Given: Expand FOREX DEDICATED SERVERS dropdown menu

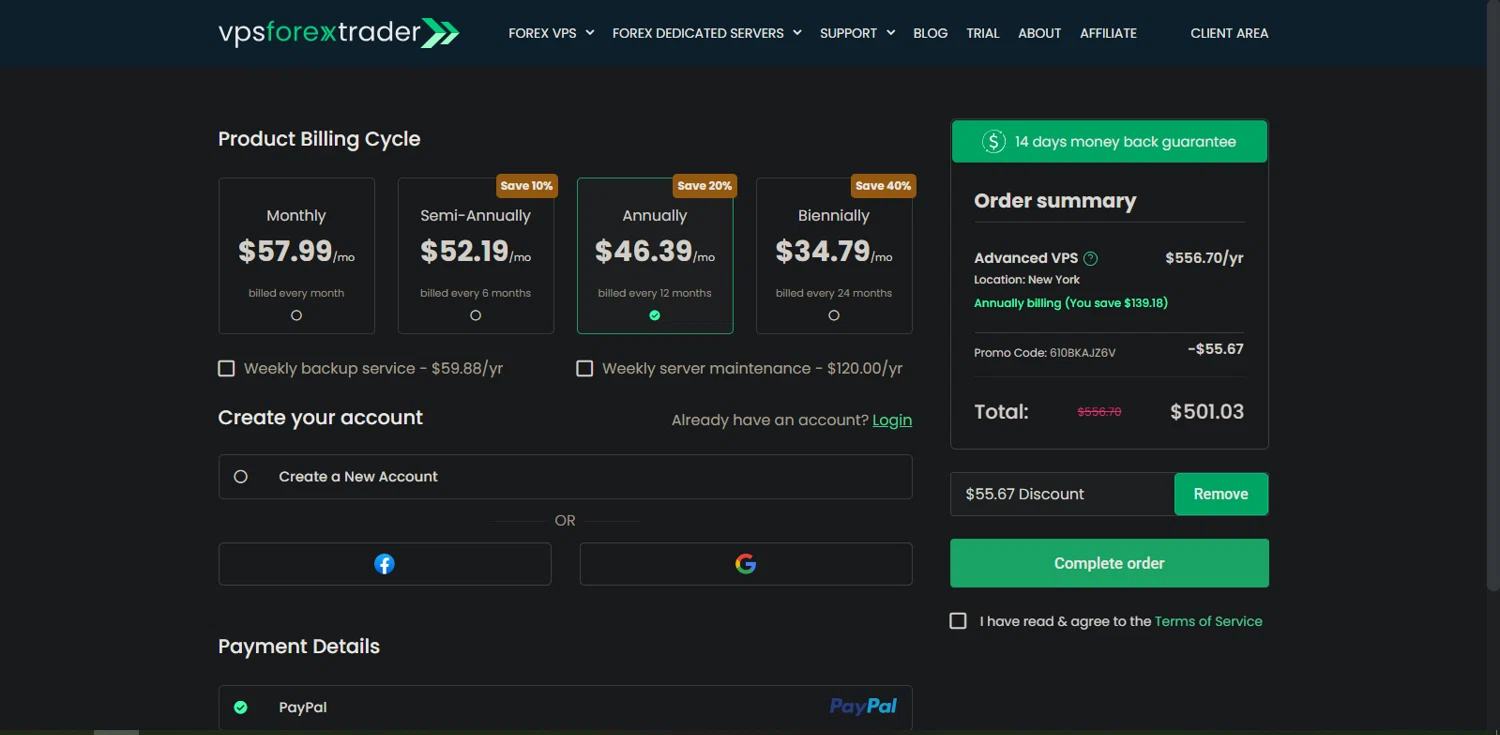Looking at the screenshot, I should pos(707,33).
